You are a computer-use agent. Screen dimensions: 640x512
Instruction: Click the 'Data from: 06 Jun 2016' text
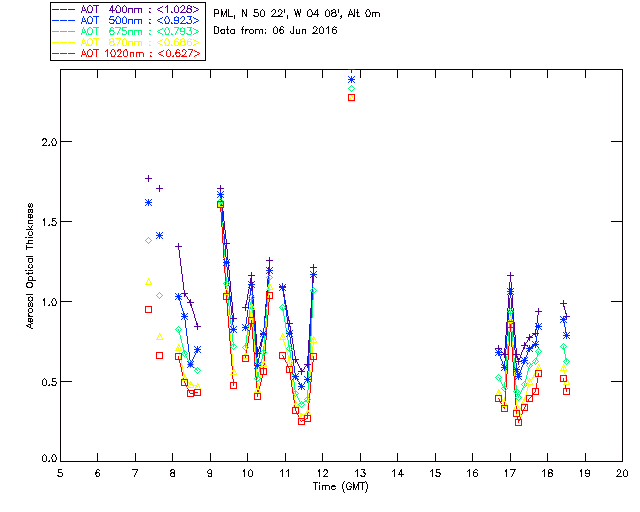tap(276, 30)
